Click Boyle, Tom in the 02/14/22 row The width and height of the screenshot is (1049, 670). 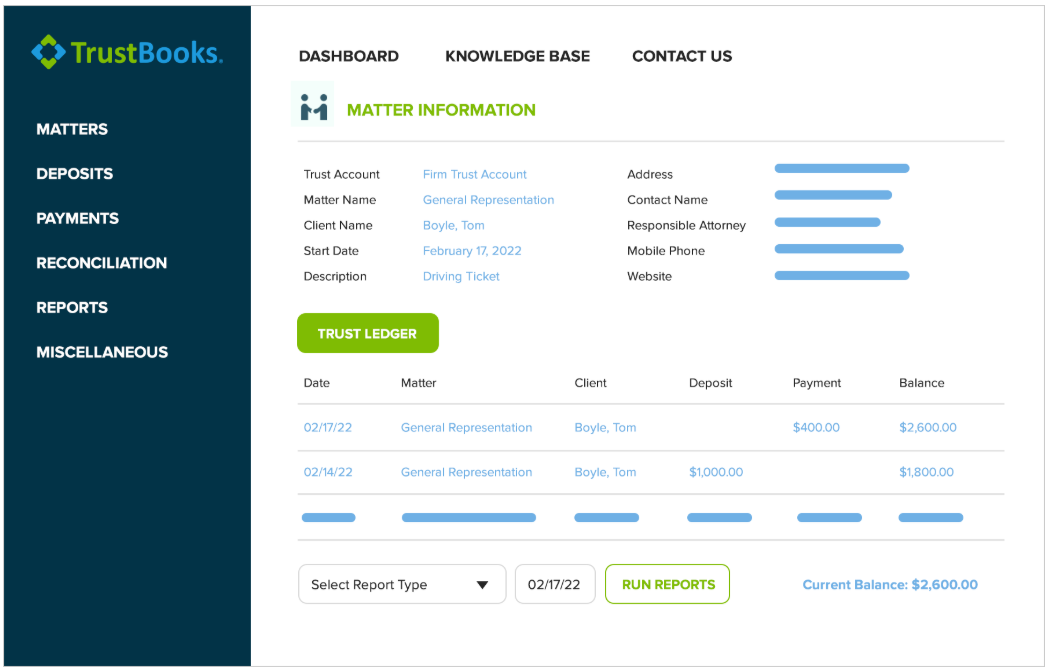605,472
